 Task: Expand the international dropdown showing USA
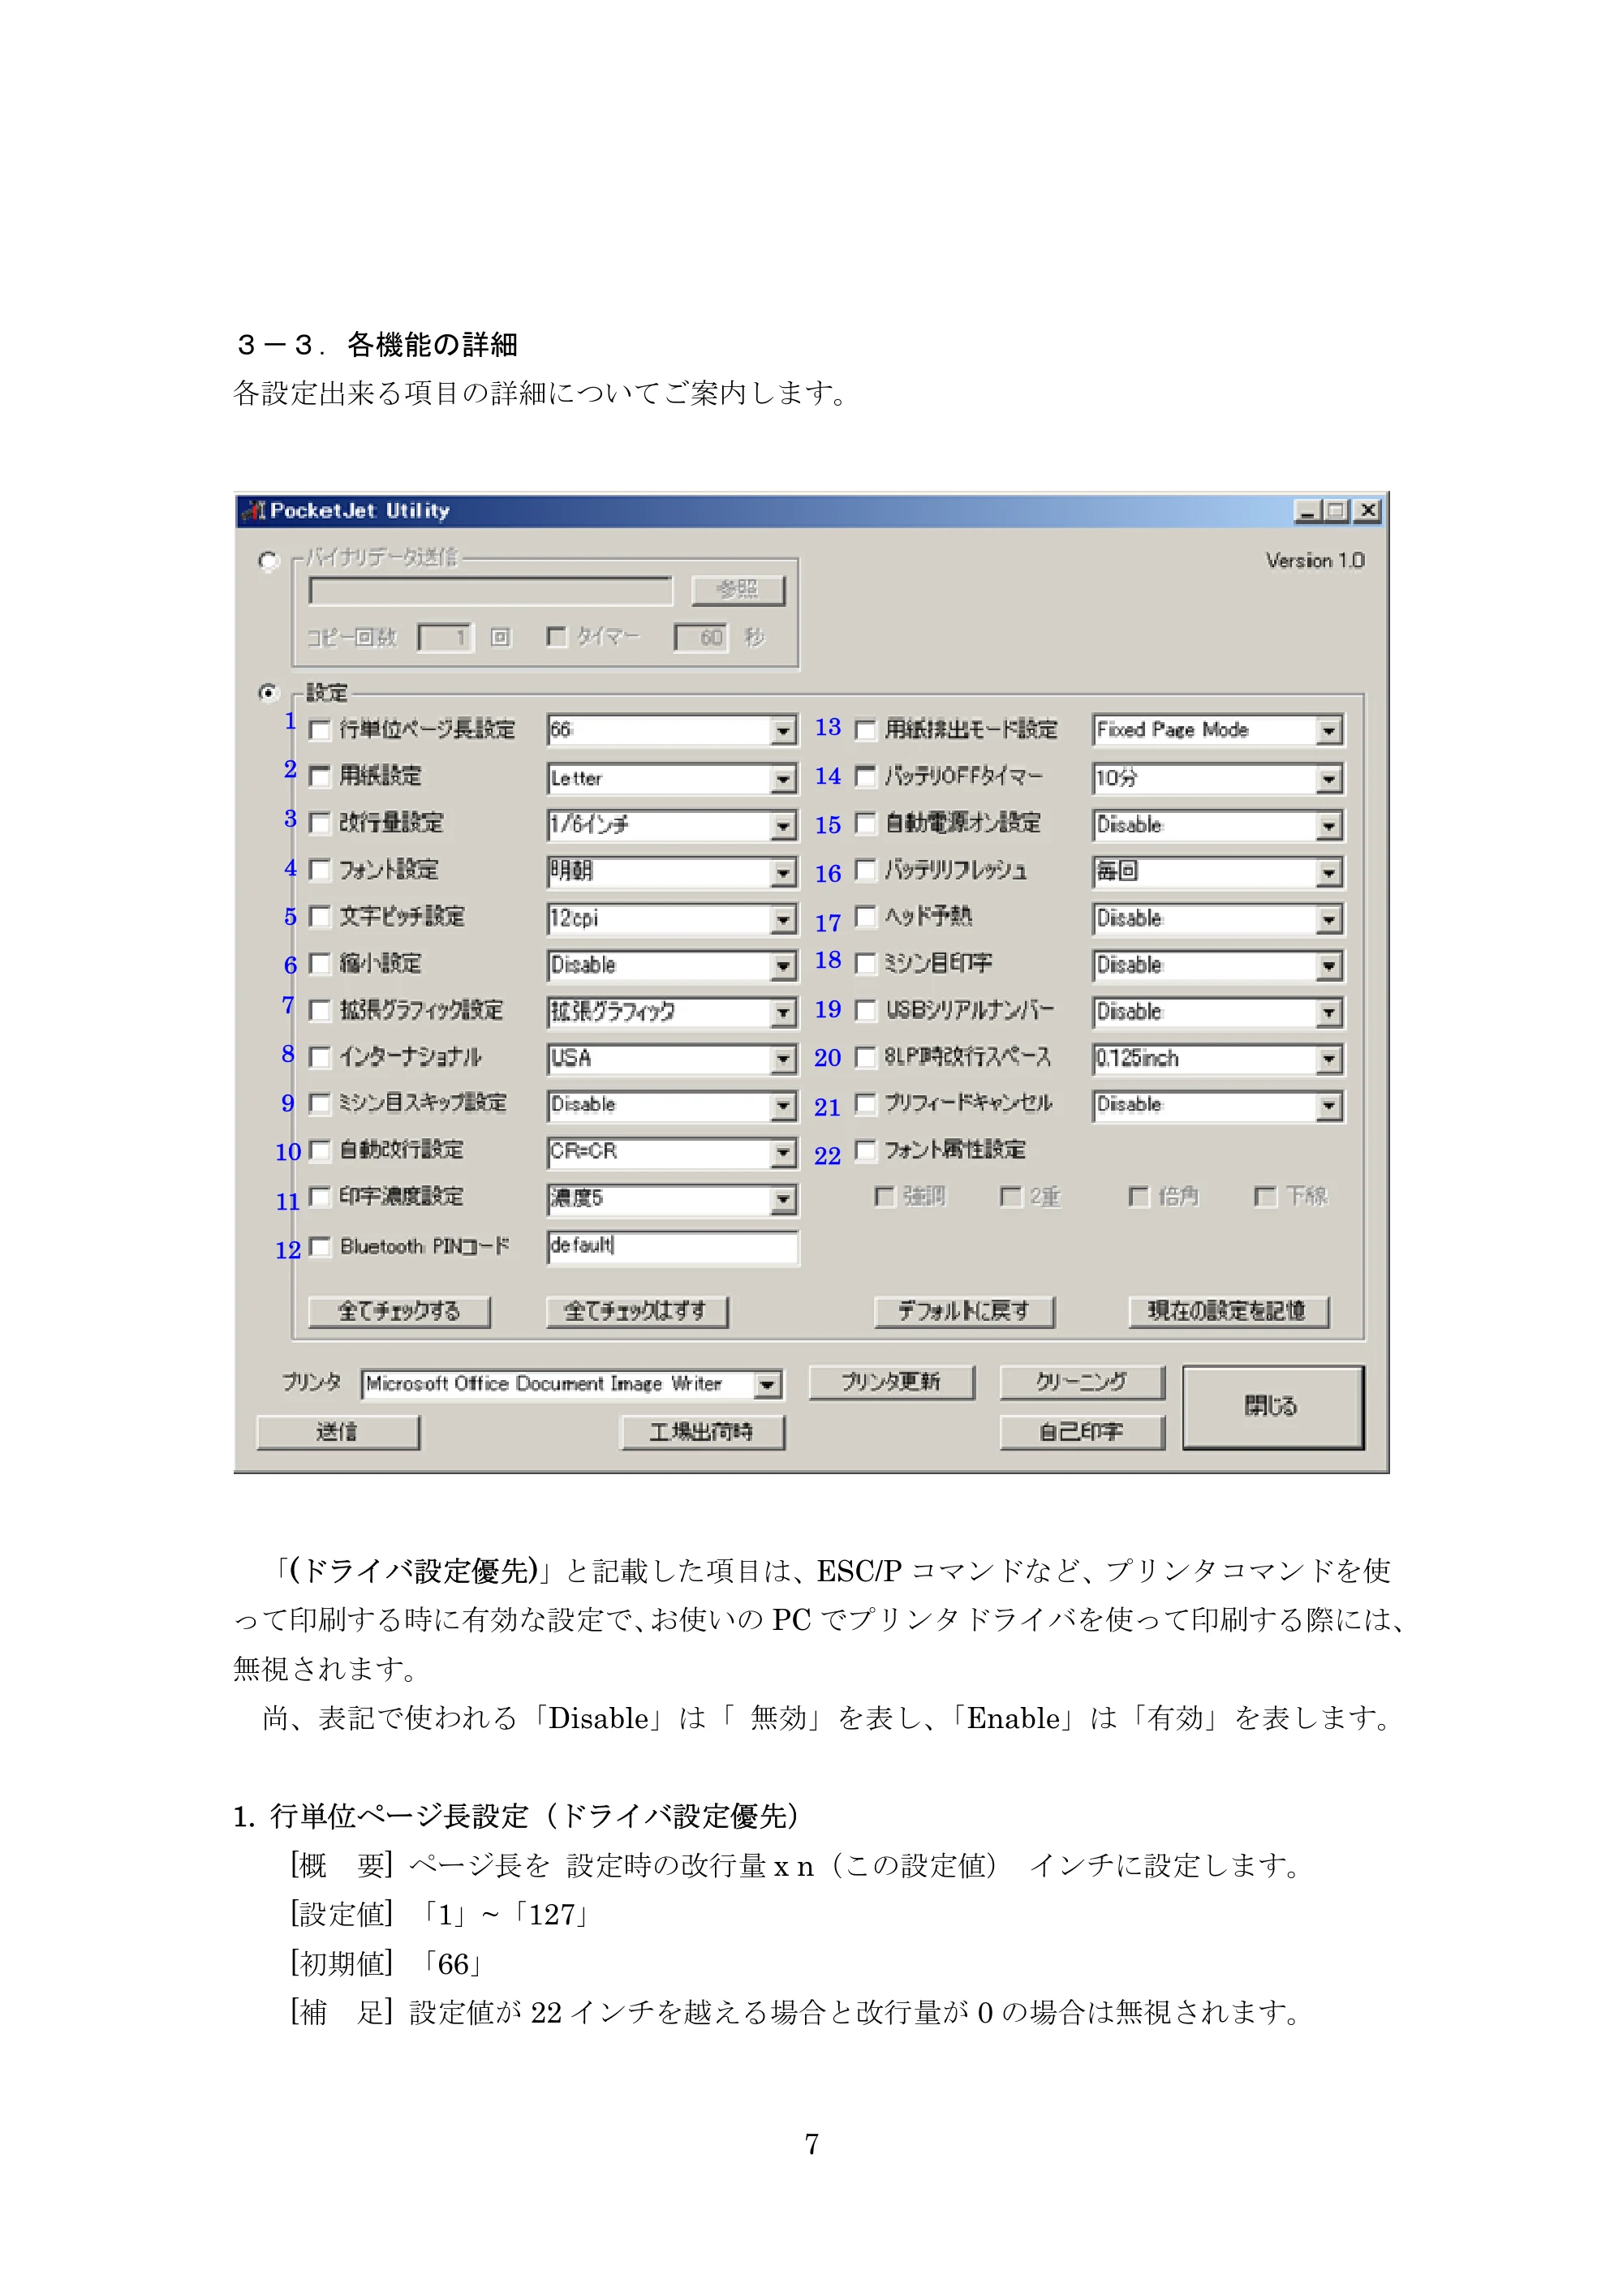672,1059
